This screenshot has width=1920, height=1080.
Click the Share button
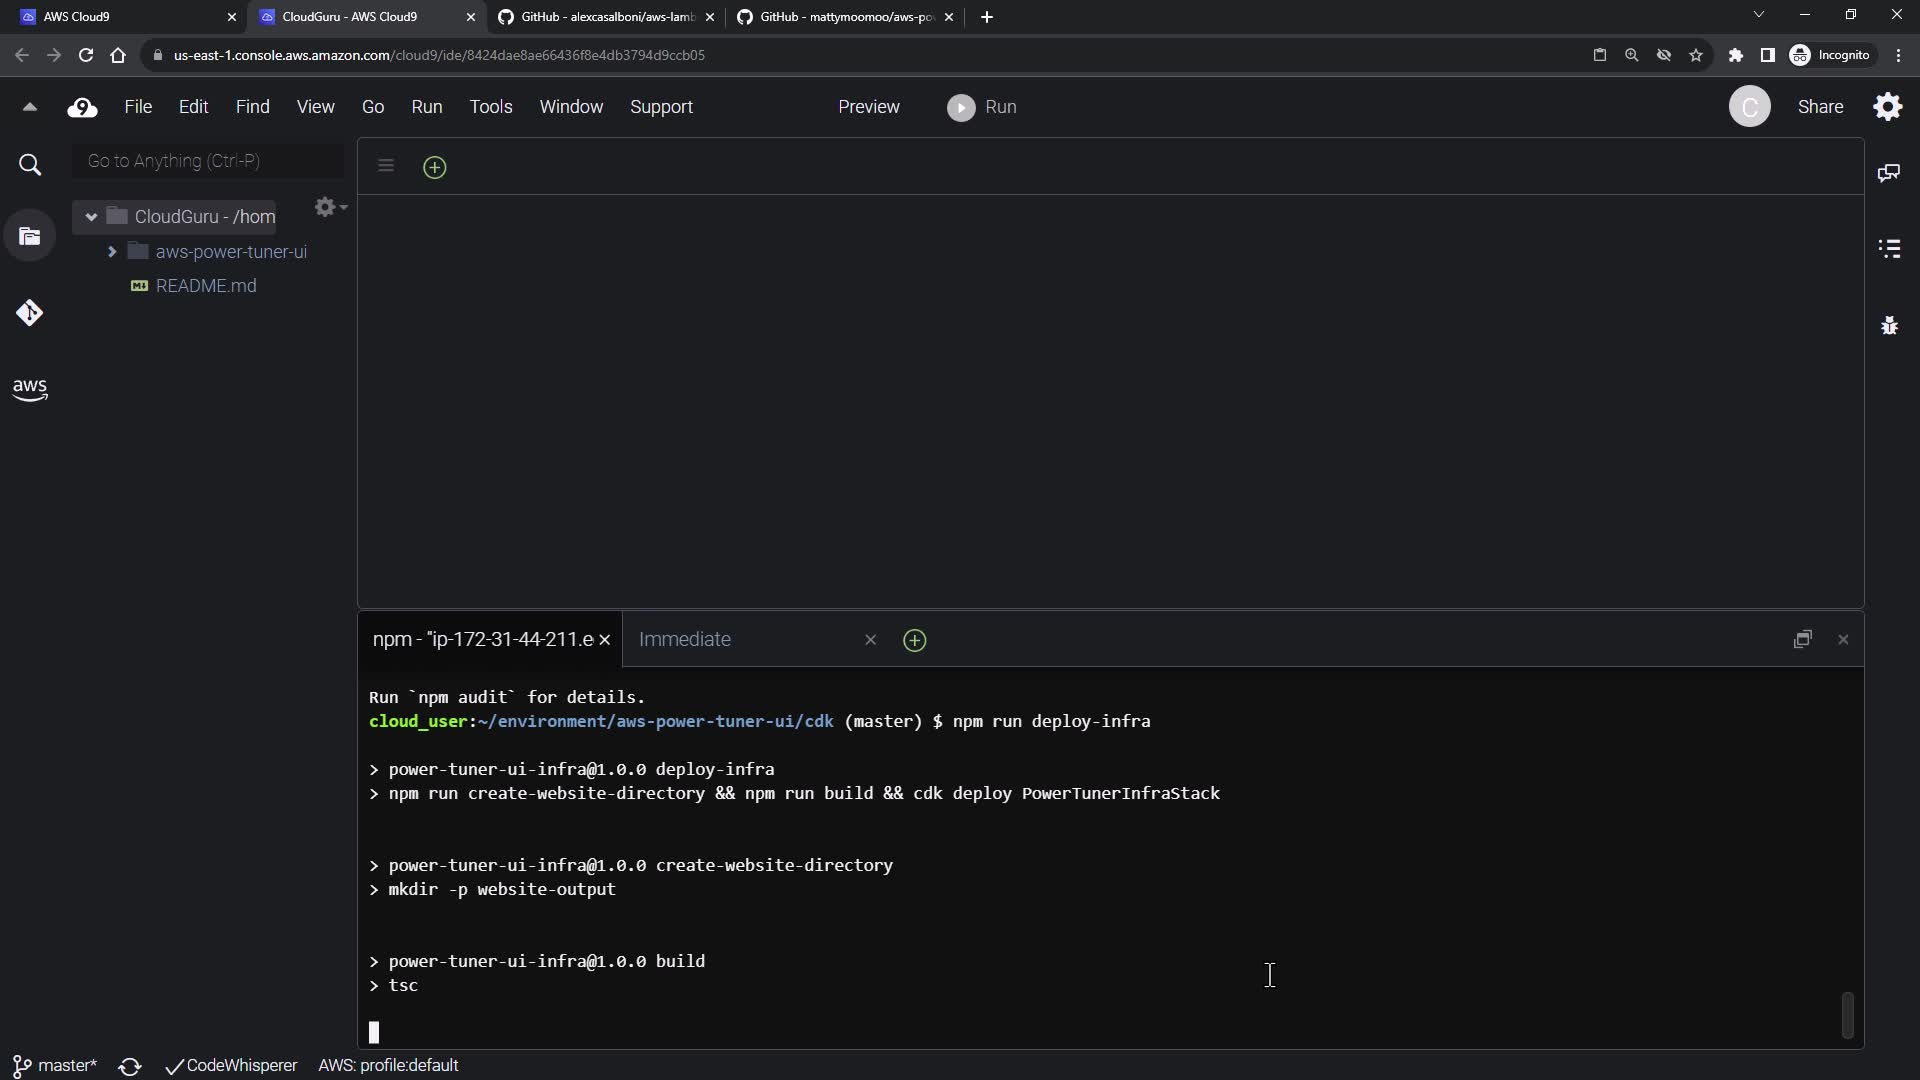(1819, 107)
